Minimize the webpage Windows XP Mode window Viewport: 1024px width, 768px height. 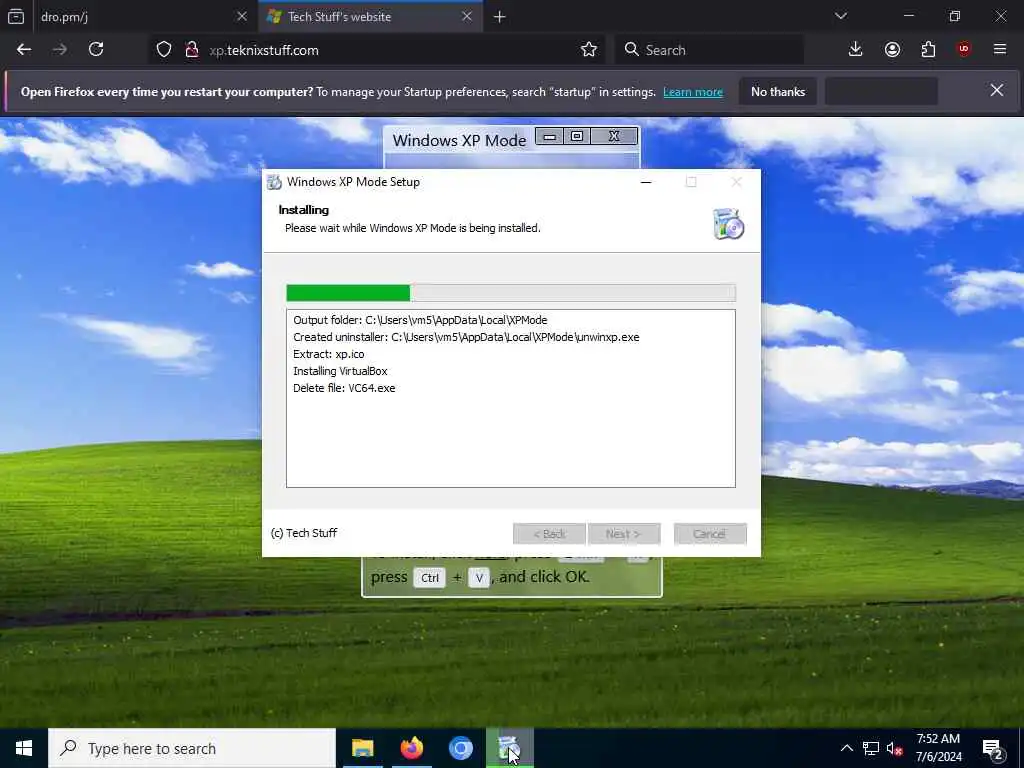pos(550,136)
